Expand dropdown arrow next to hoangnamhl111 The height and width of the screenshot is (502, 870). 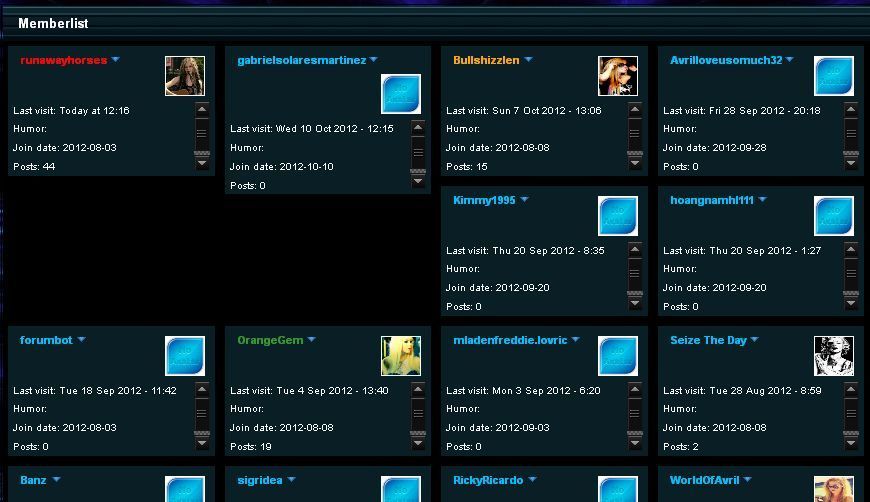[x=762, y=199]
